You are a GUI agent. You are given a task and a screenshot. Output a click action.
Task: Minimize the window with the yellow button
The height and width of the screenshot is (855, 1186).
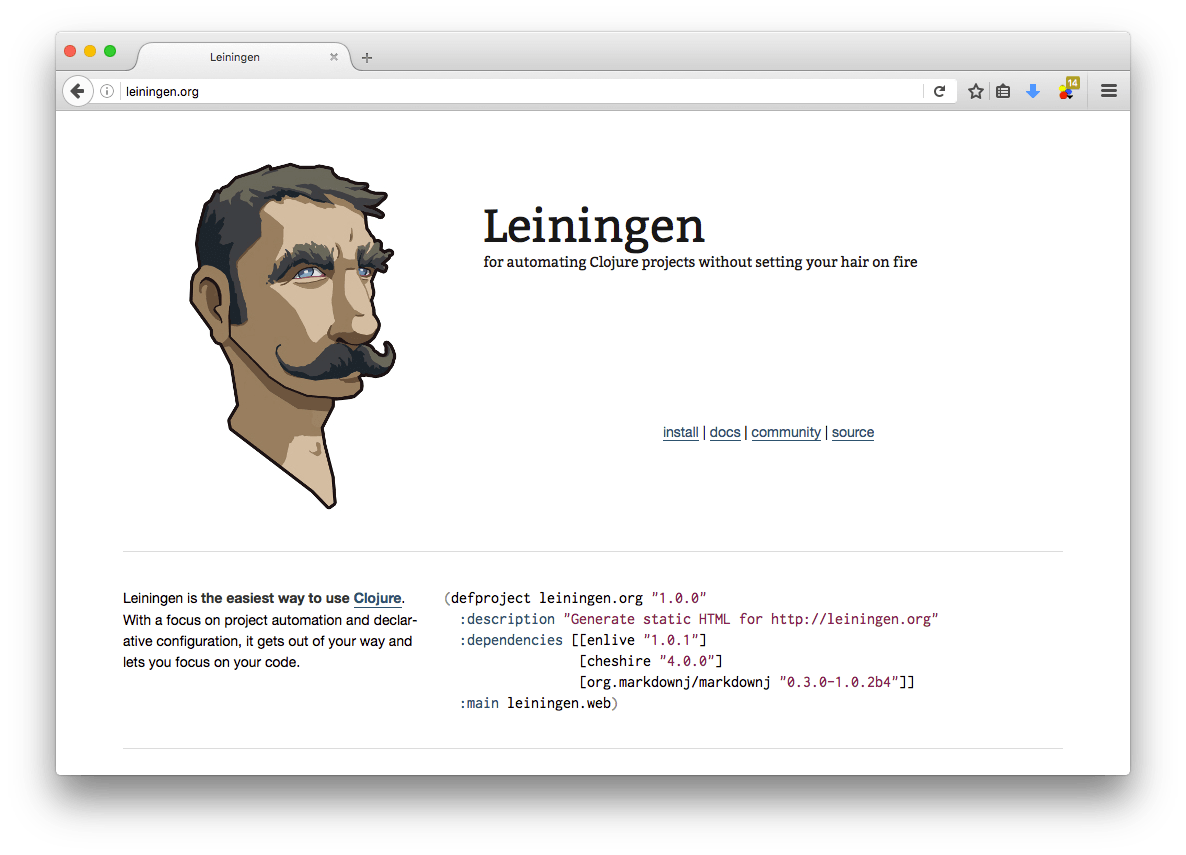90,51
